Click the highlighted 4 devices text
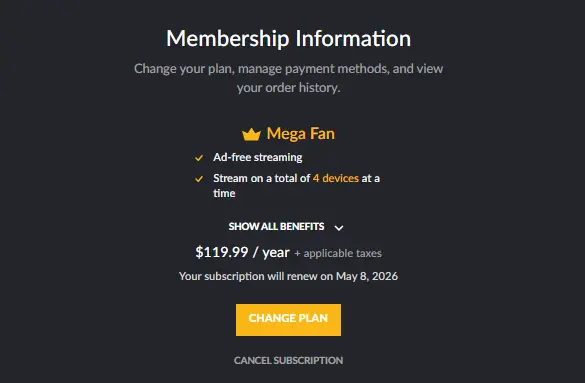Image resolution: width=585 pixels, height=383 pixels. pyautogui.click(x=336, y=178)
